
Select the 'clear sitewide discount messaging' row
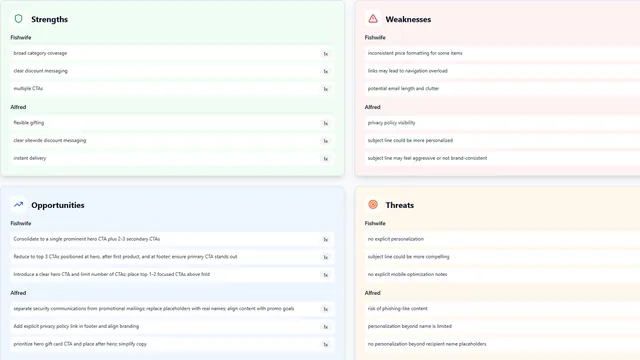pos(172,140)
